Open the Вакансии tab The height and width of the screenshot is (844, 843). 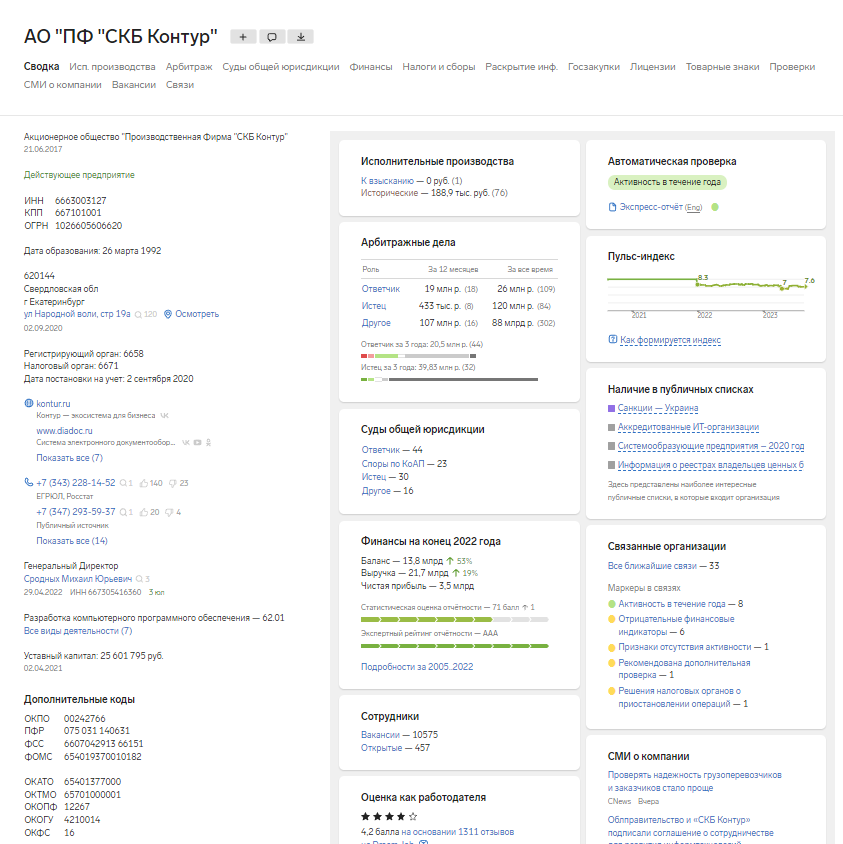pyautogui.click(x=134, y=85)
